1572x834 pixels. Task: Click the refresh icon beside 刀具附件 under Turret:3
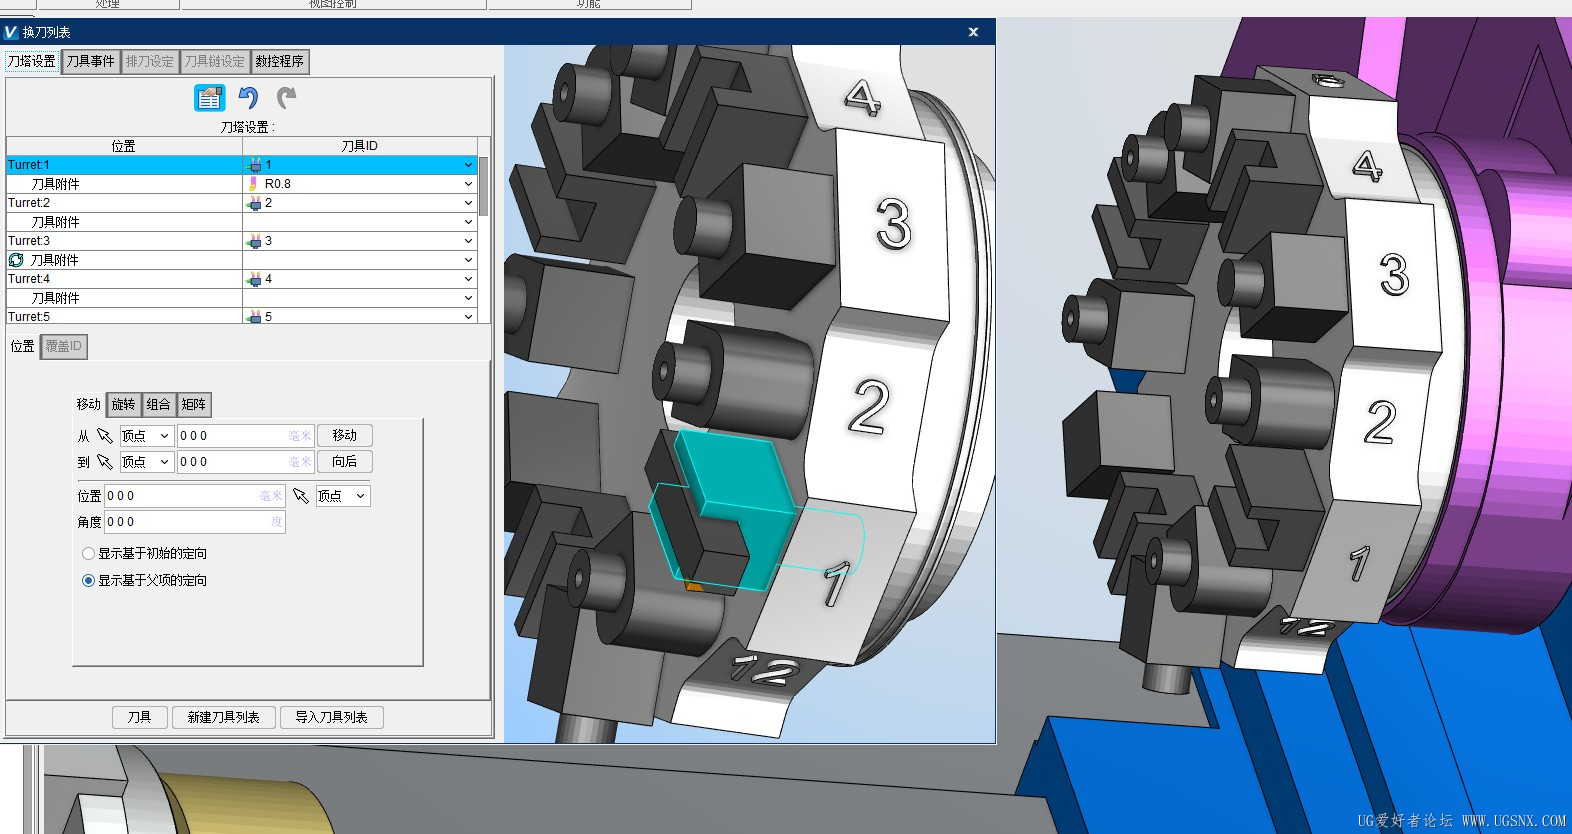(x=16, y=260)
